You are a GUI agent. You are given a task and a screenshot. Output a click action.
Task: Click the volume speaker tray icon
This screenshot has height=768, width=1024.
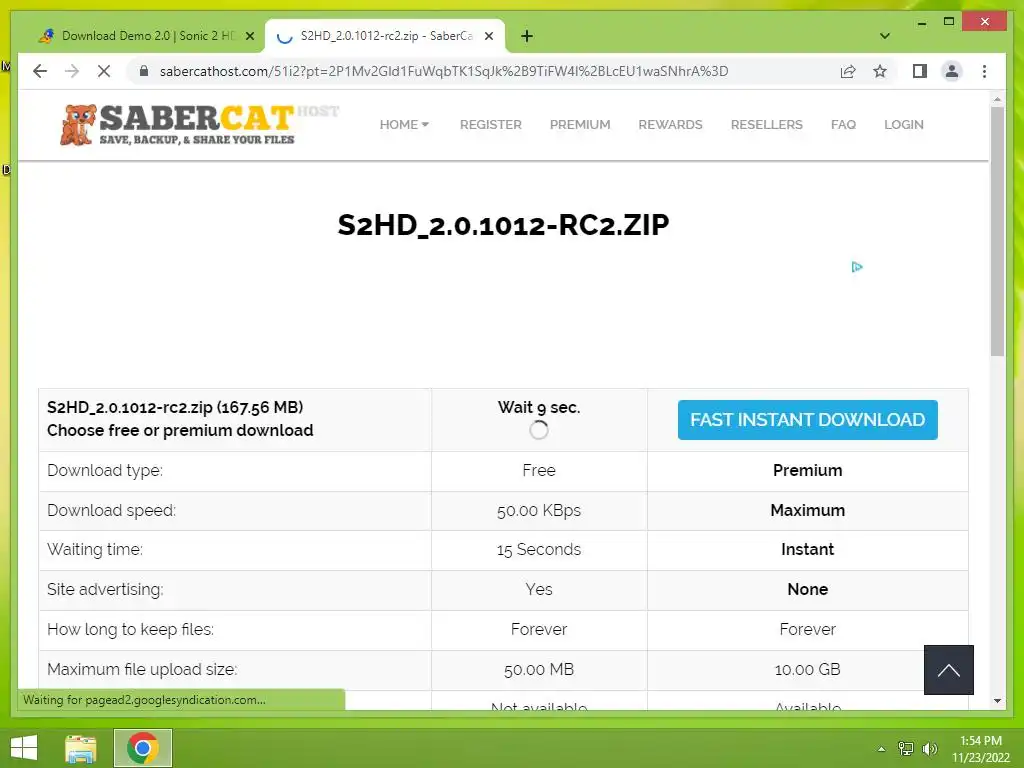coord(929,749)
